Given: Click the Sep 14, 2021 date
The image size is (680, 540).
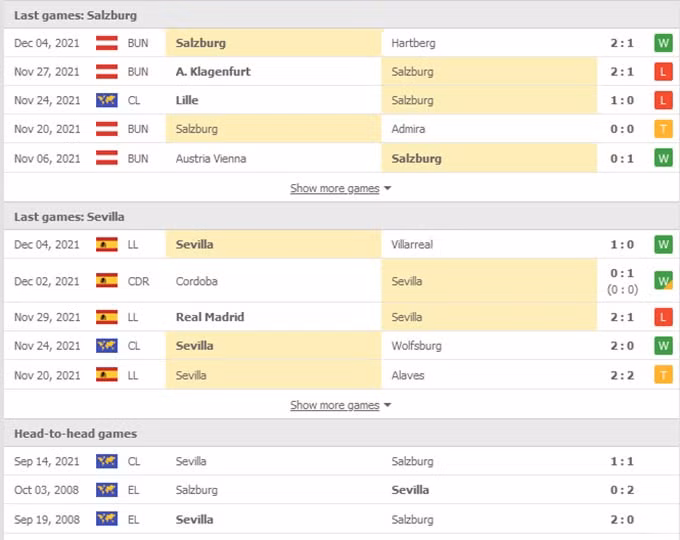Looking at the screenshot, I should [x=47, y=461].
